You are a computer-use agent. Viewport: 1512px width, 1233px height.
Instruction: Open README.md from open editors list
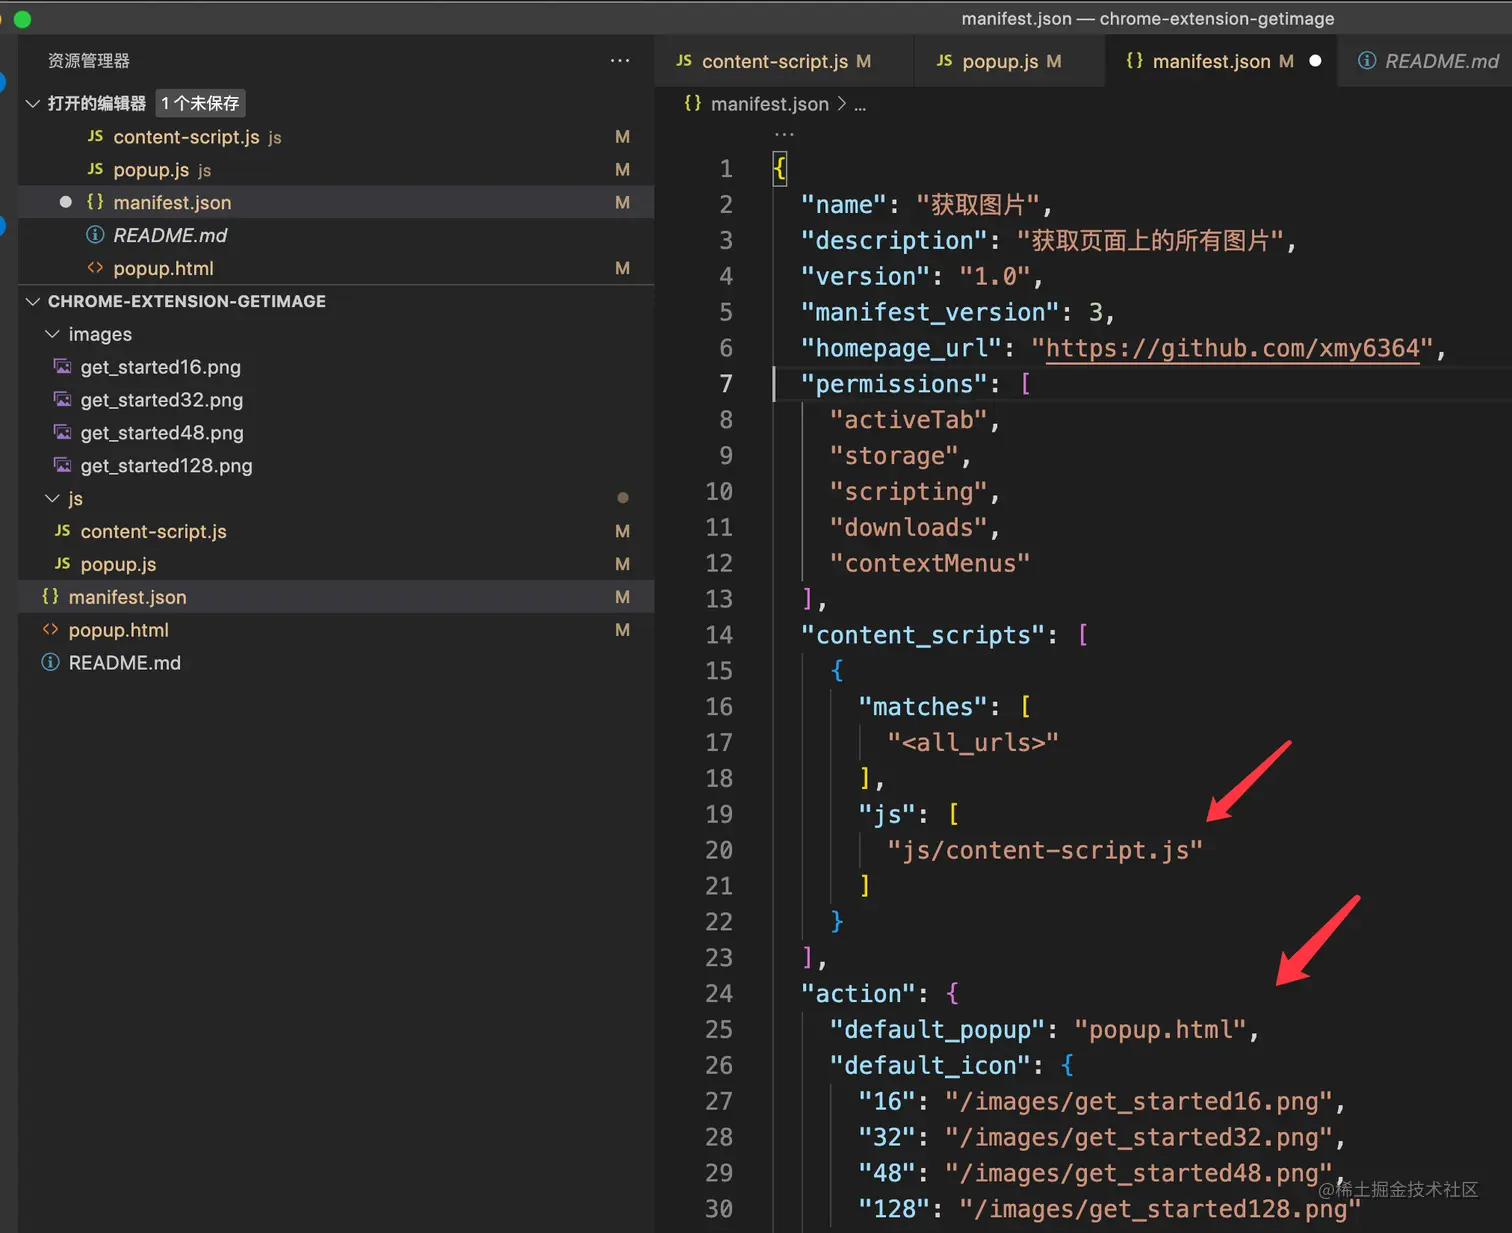336,235
